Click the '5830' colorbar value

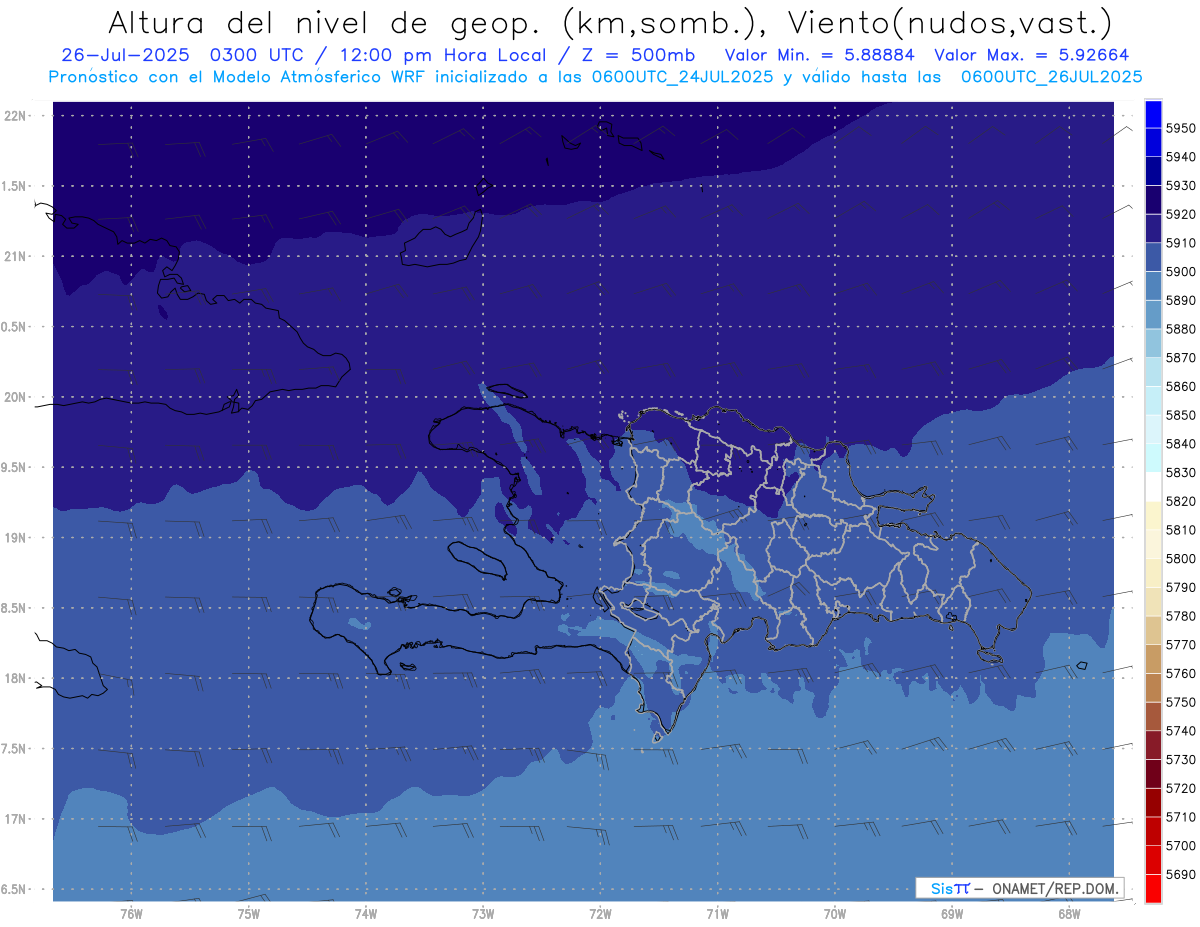[1181, 473]
